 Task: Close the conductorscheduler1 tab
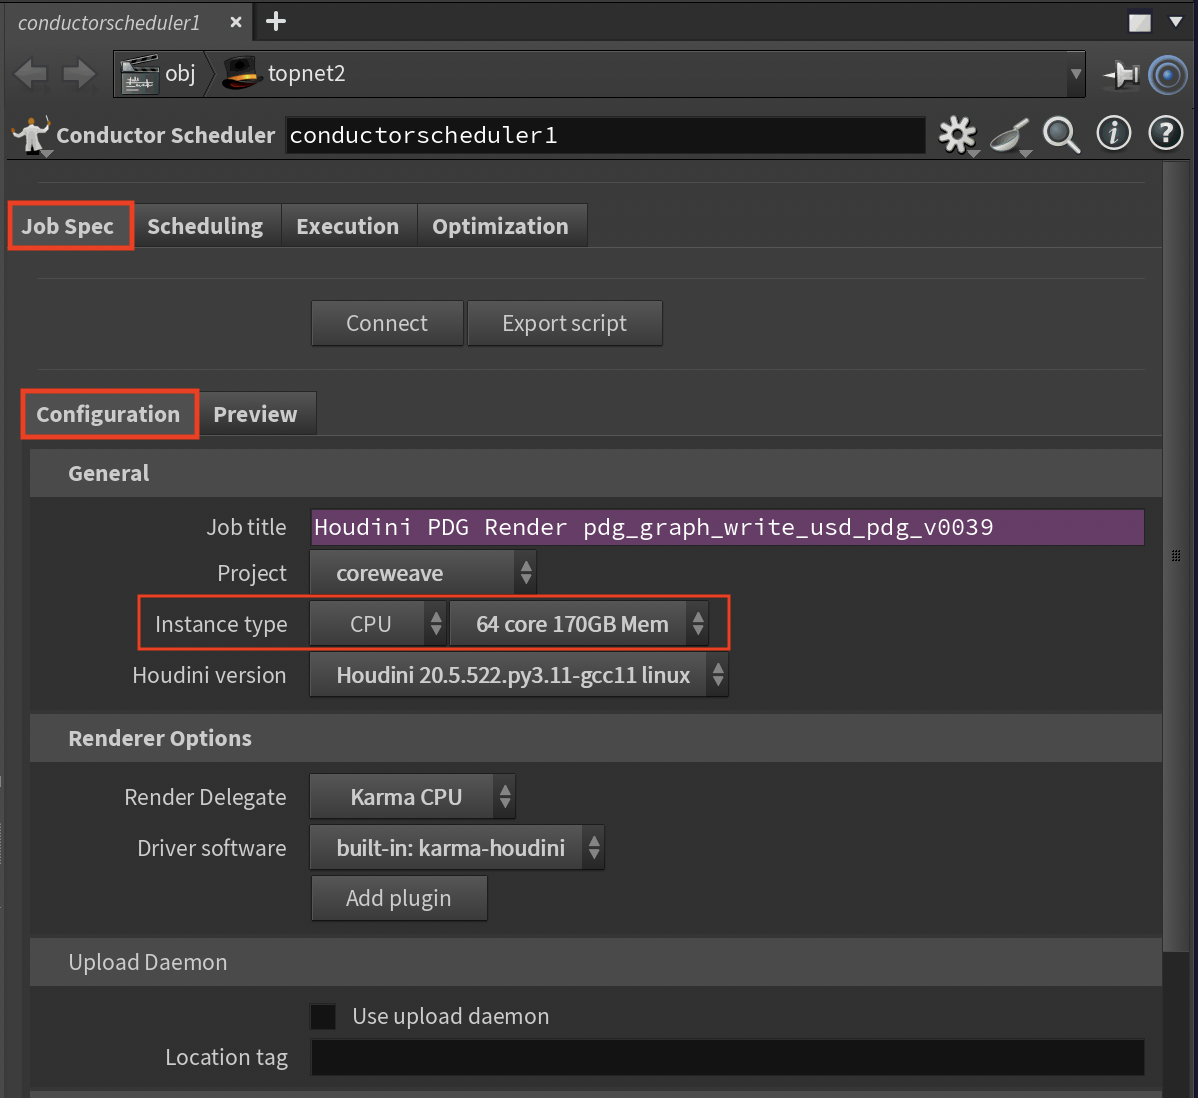coord(236,22)
